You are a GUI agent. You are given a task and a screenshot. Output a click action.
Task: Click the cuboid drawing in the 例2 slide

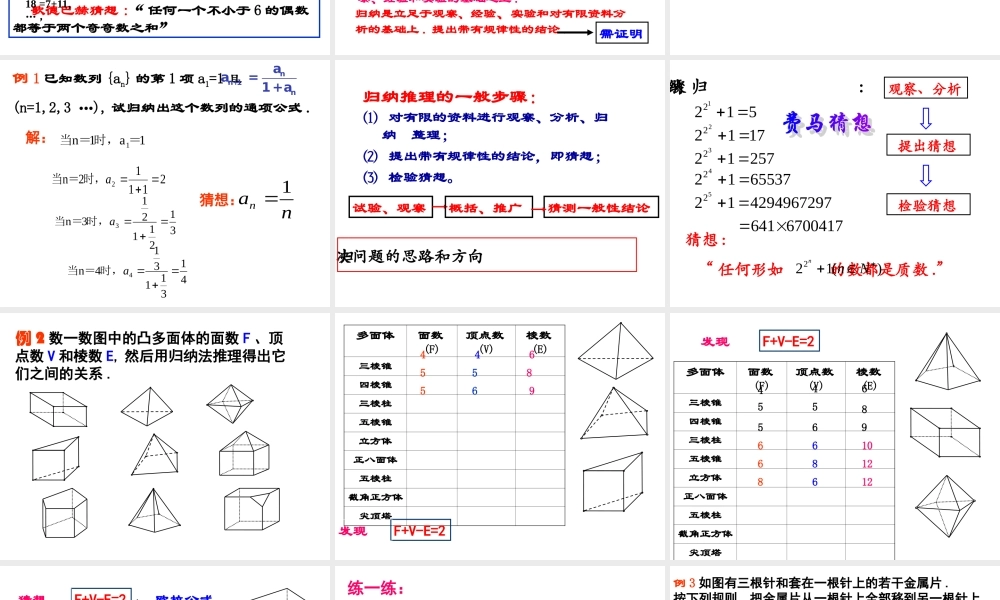point(58,409)
